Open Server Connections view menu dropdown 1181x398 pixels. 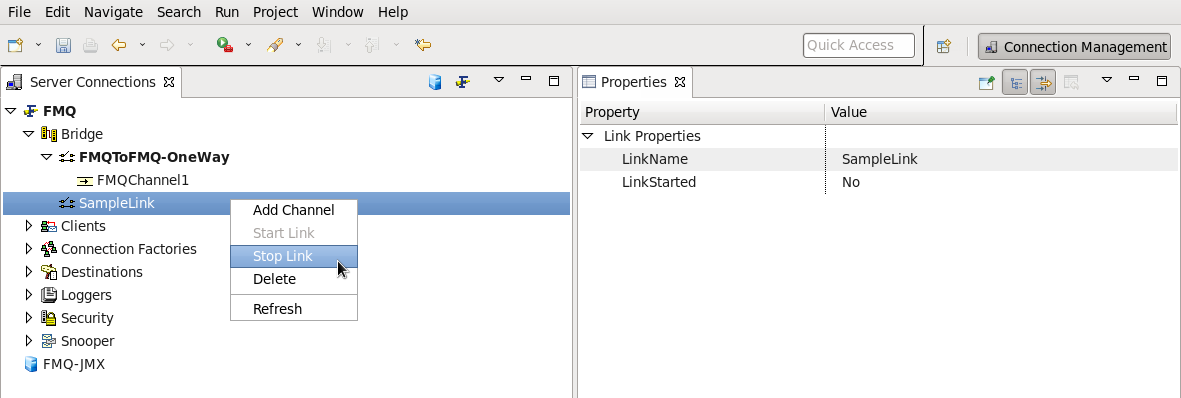(x=499, y=79)
